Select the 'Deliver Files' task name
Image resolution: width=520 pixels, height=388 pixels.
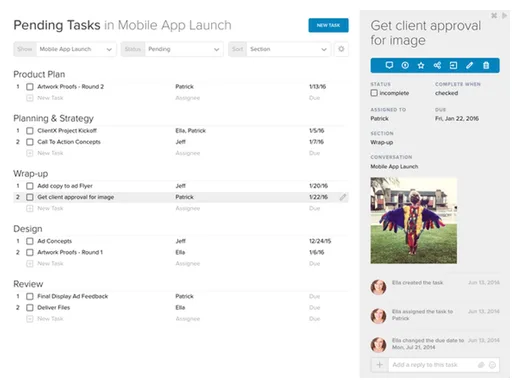(53, 308)
